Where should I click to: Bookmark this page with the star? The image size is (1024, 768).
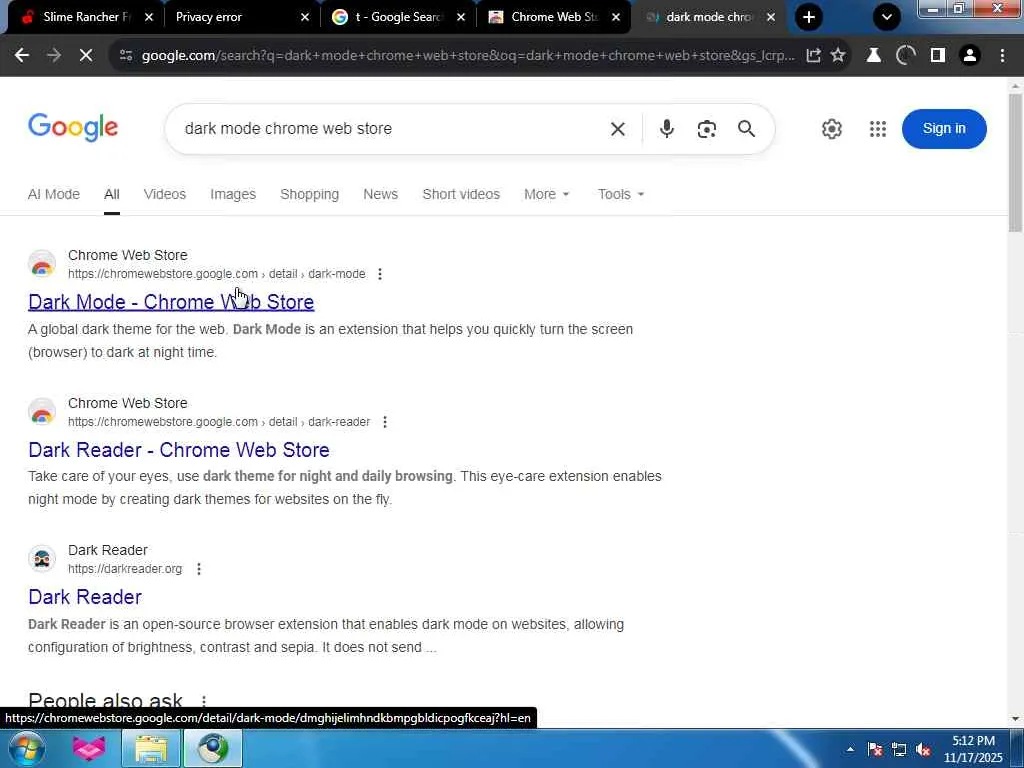point(838,56)
